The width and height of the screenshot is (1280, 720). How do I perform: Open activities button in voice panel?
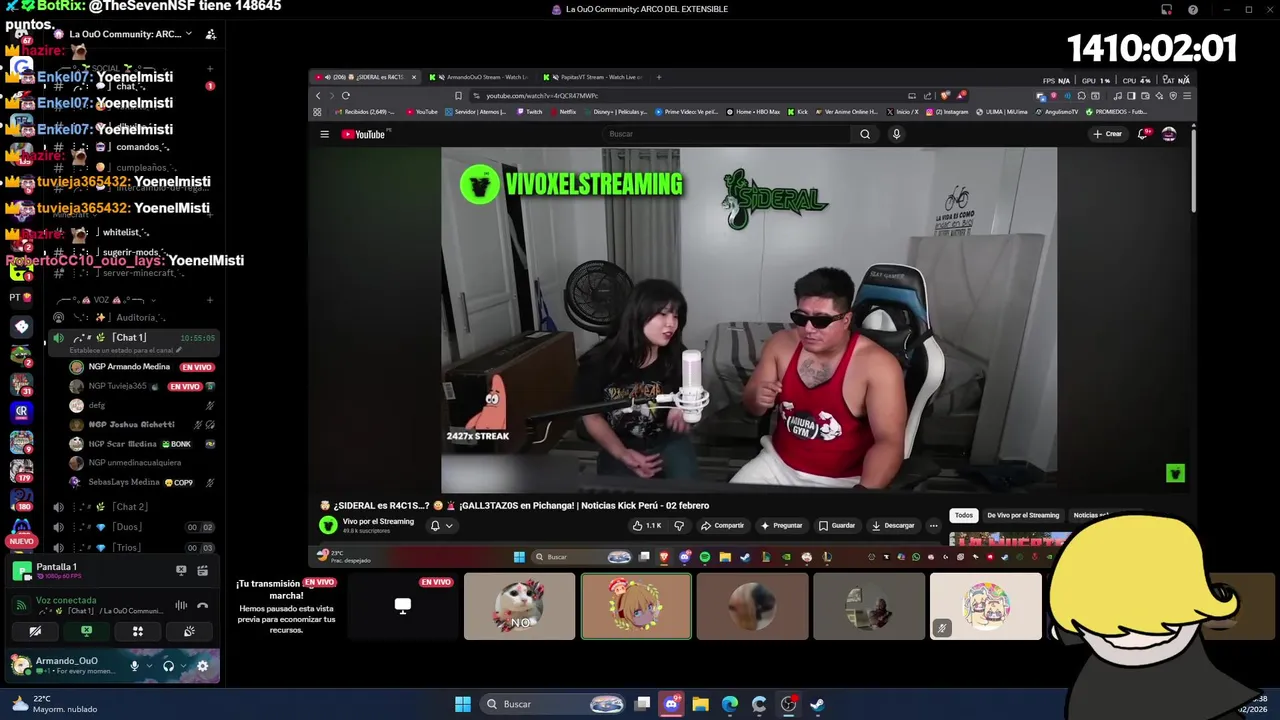click(x=138, y=631)
